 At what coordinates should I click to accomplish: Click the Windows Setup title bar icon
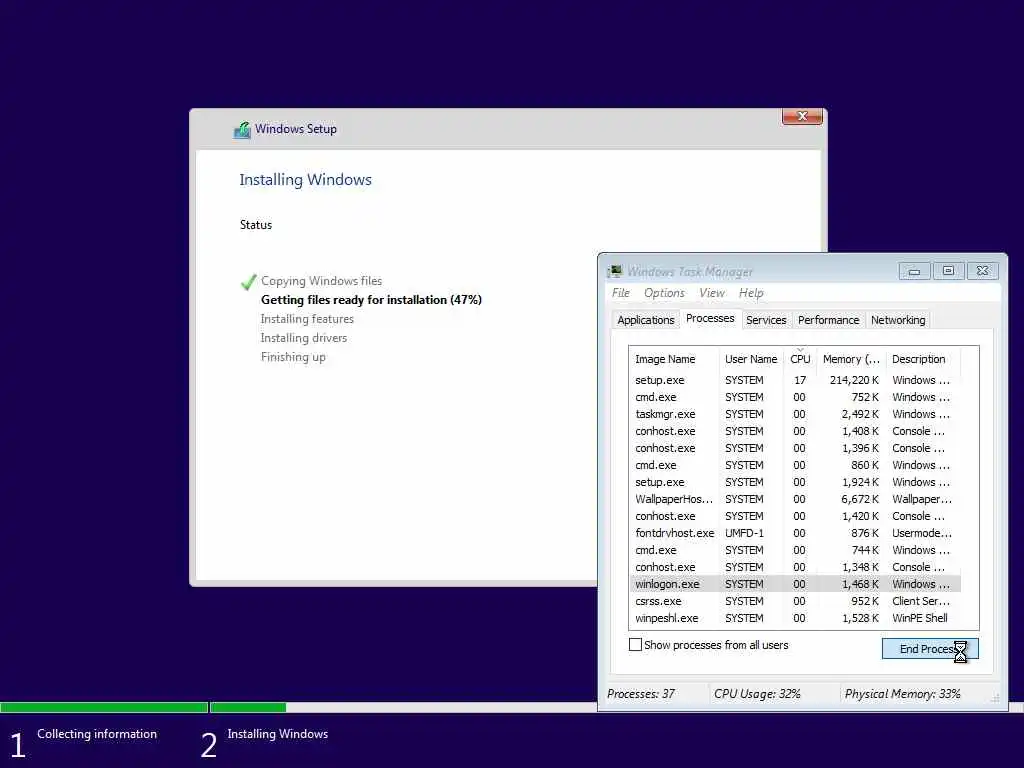[242, 129]
